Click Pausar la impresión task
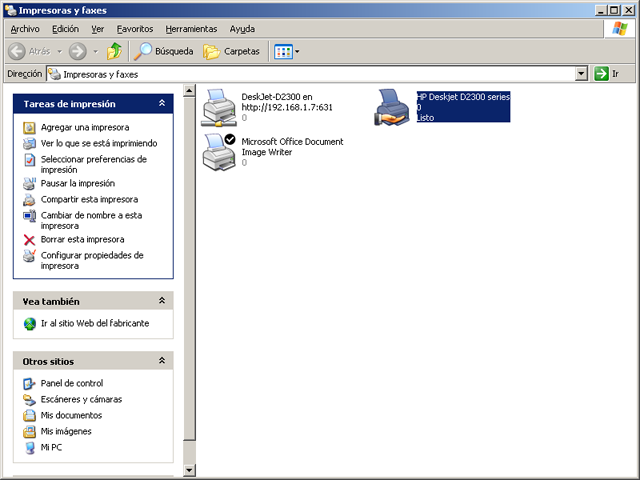The image size is (640, 480). click(x=77, y=184)
